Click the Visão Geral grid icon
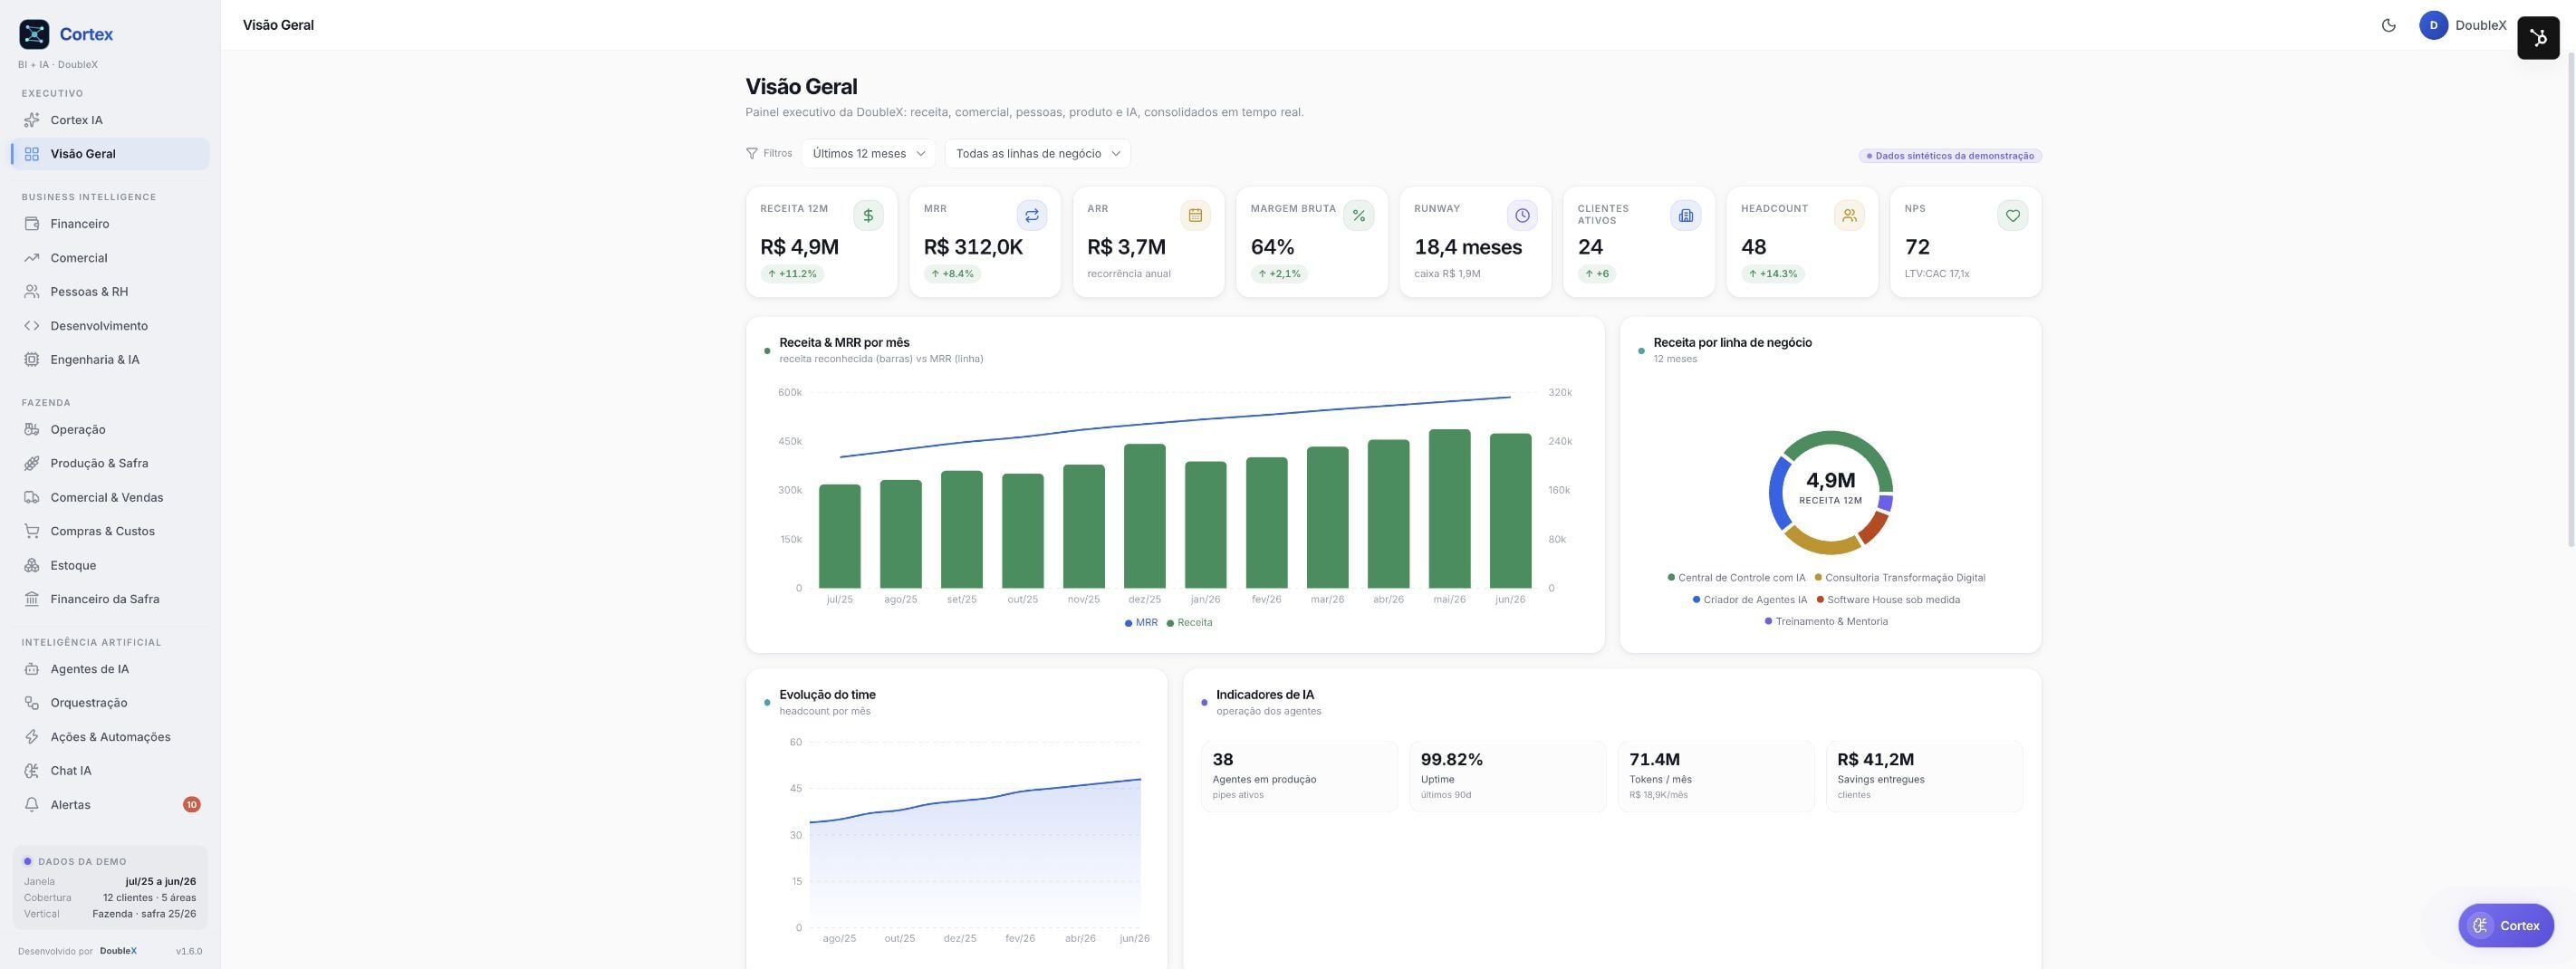2576x969 pixels. [x=32, y=154]
